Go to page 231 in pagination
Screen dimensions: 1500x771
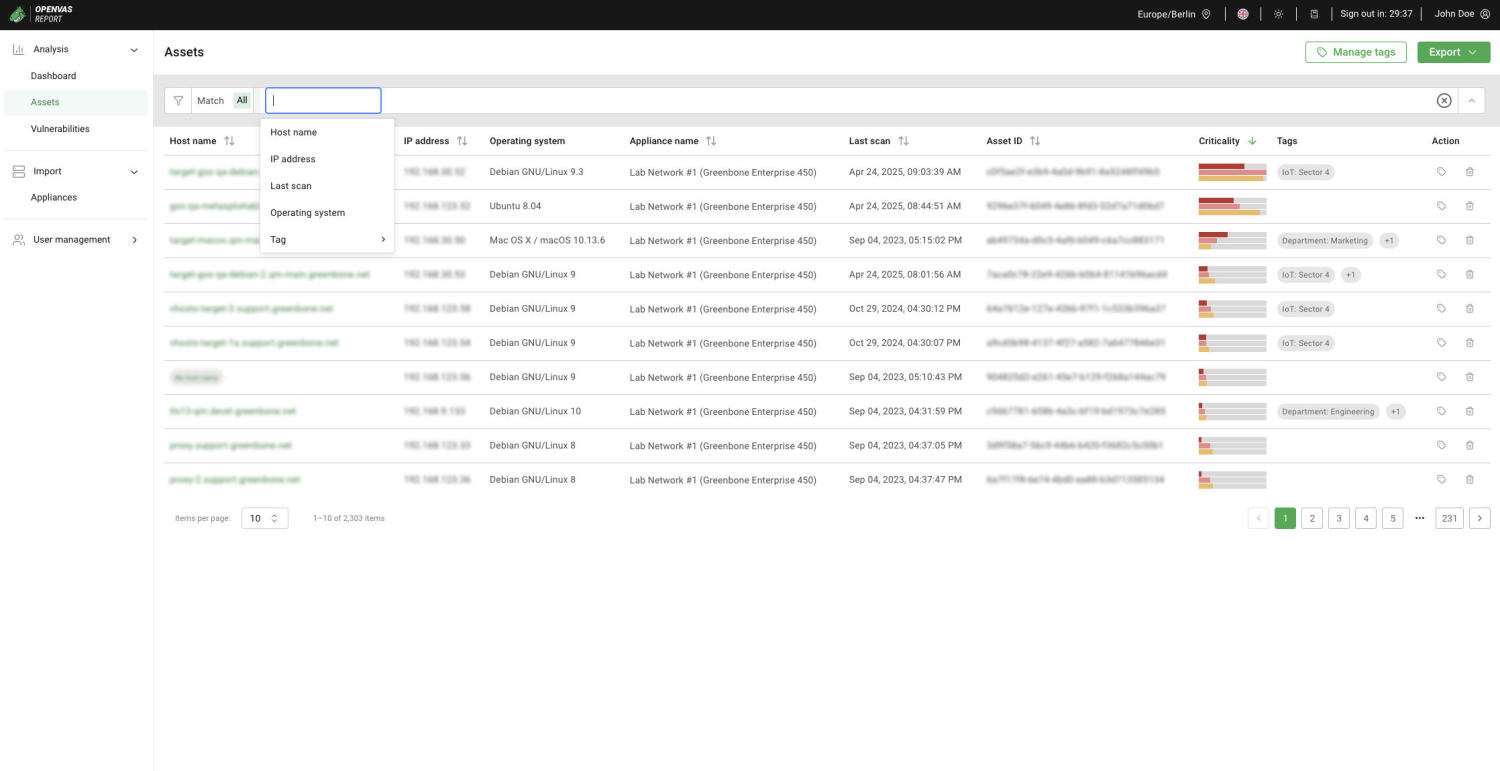[1449, 518]
